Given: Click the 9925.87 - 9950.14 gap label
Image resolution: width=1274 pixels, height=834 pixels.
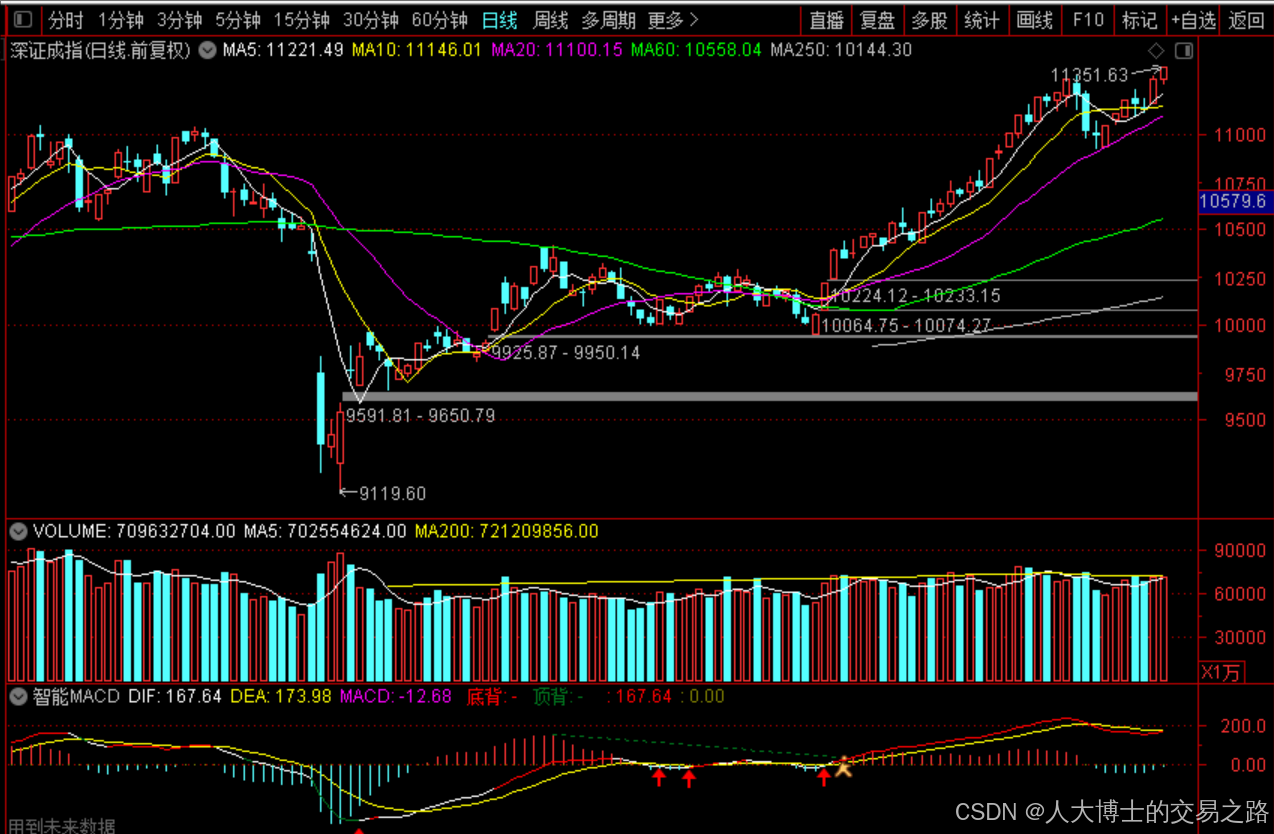Looking at the screenshot, I should point(565,353).
